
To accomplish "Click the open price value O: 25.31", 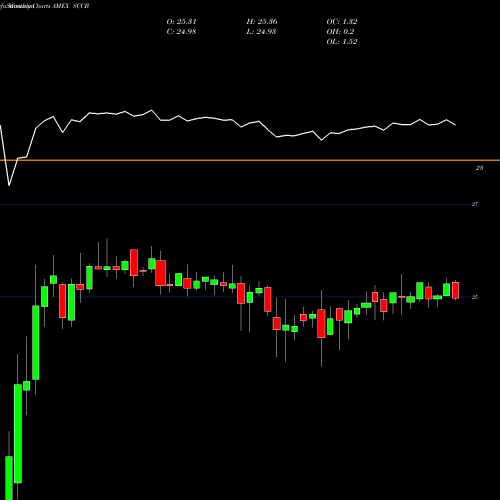I will coord(181,22).
